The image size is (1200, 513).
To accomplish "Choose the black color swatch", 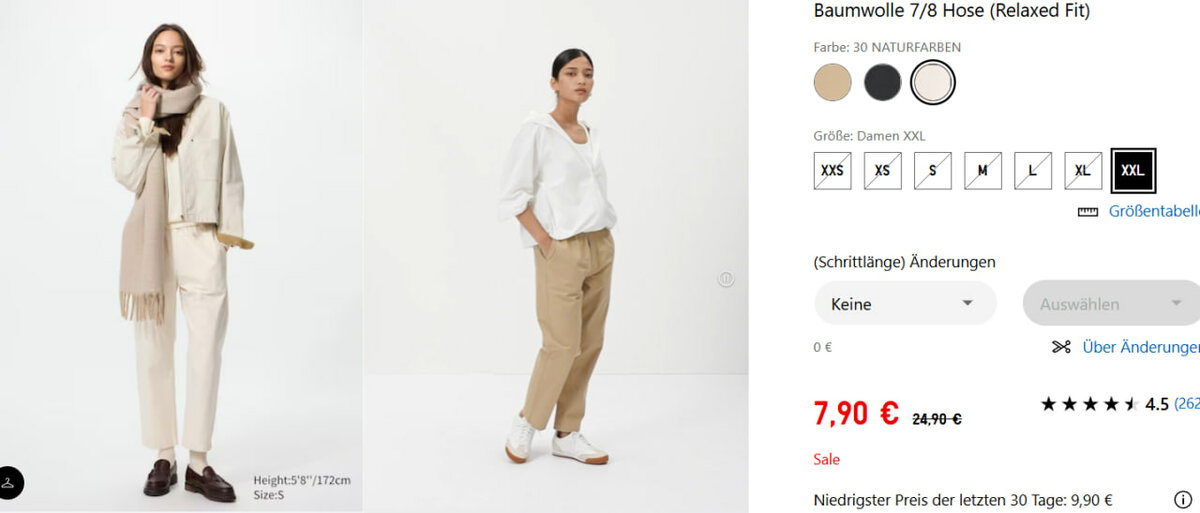I will click(x=883, y=82).
